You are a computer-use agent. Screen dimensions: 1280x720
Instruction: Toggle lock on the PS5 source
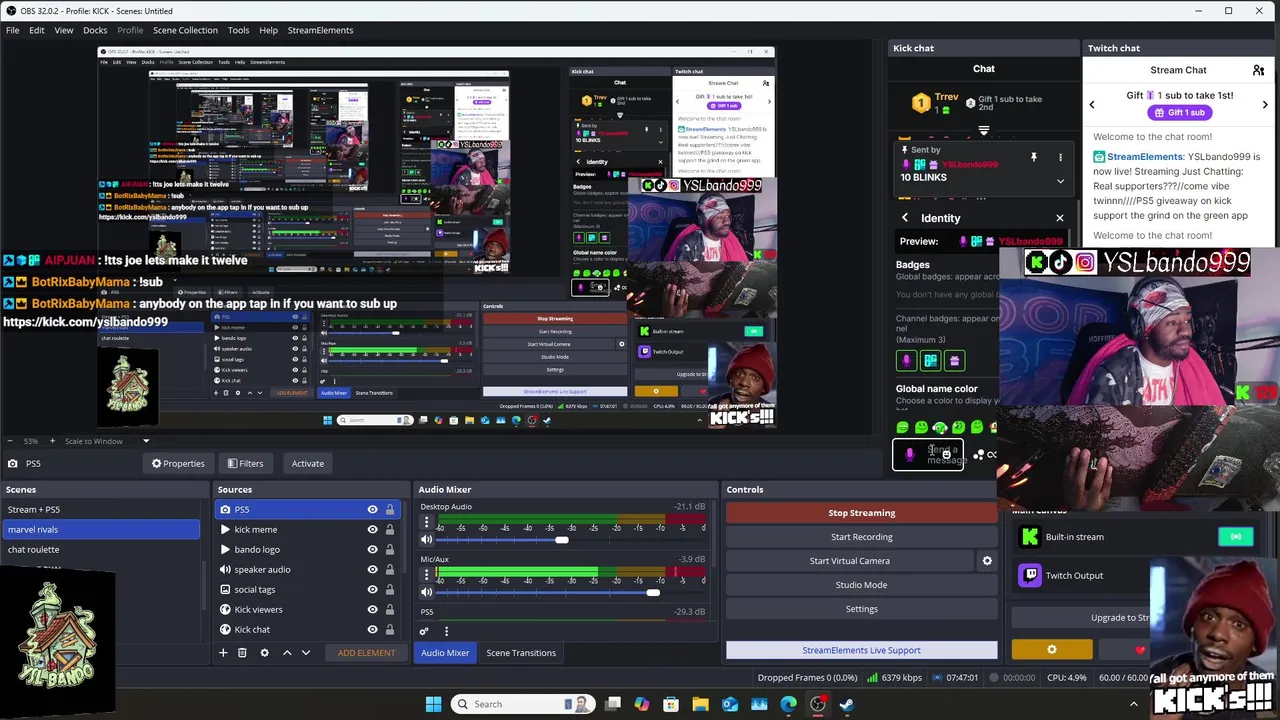click(x=390, y=509)
